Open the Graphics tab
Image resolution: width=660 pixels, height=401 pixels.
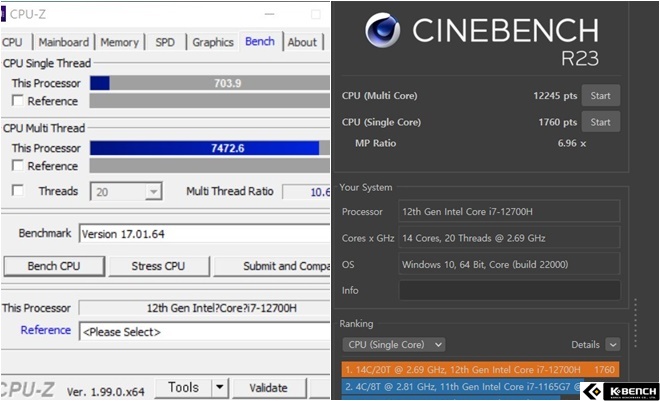click(x=213, y=42)
